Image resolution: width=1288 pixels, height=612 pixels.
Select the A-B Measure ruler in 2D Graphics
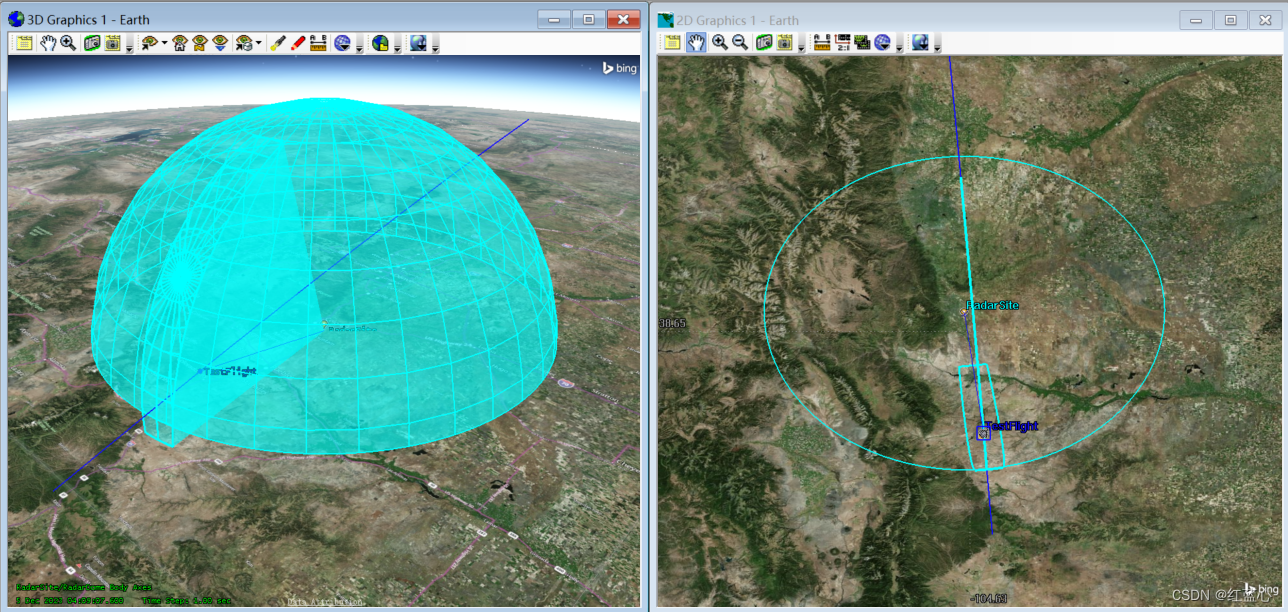coord(822,42)
